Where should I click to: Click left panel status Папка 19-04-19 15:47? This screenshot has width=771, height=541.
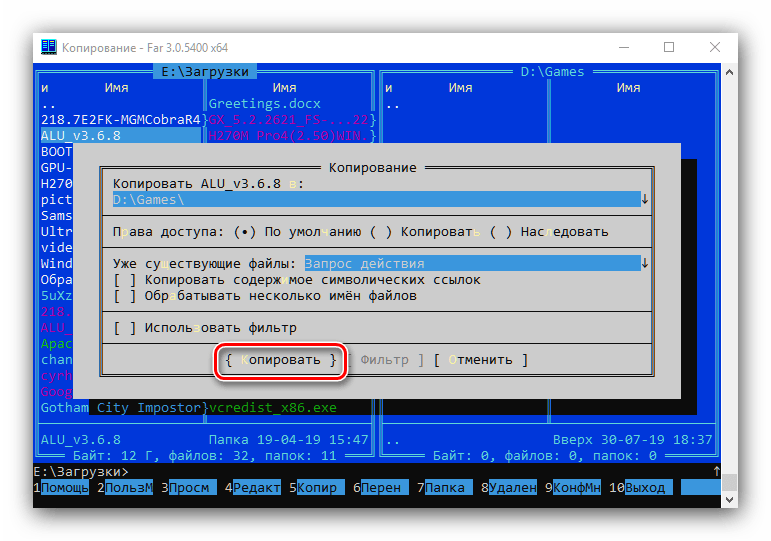pos(289,440)
